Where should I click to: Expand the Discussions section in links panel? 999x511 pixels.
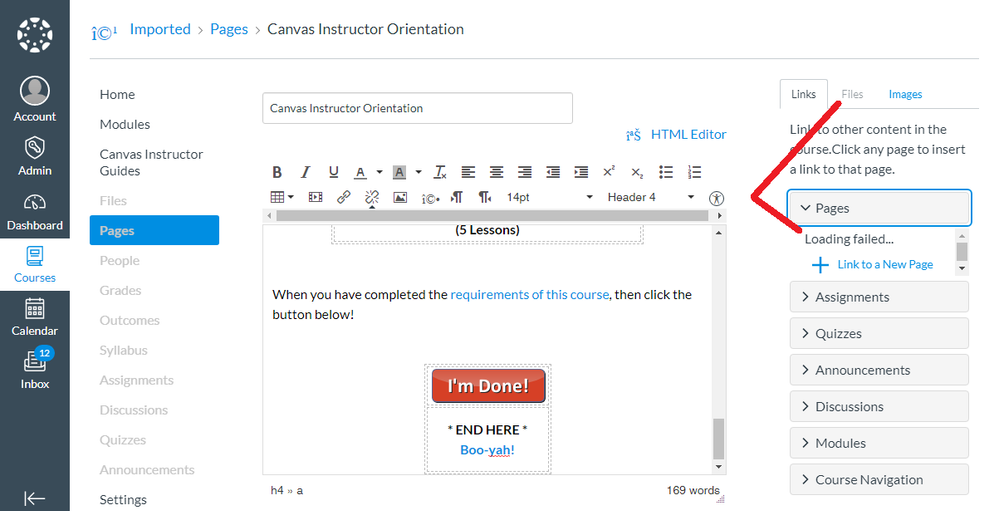pos(879,407)
